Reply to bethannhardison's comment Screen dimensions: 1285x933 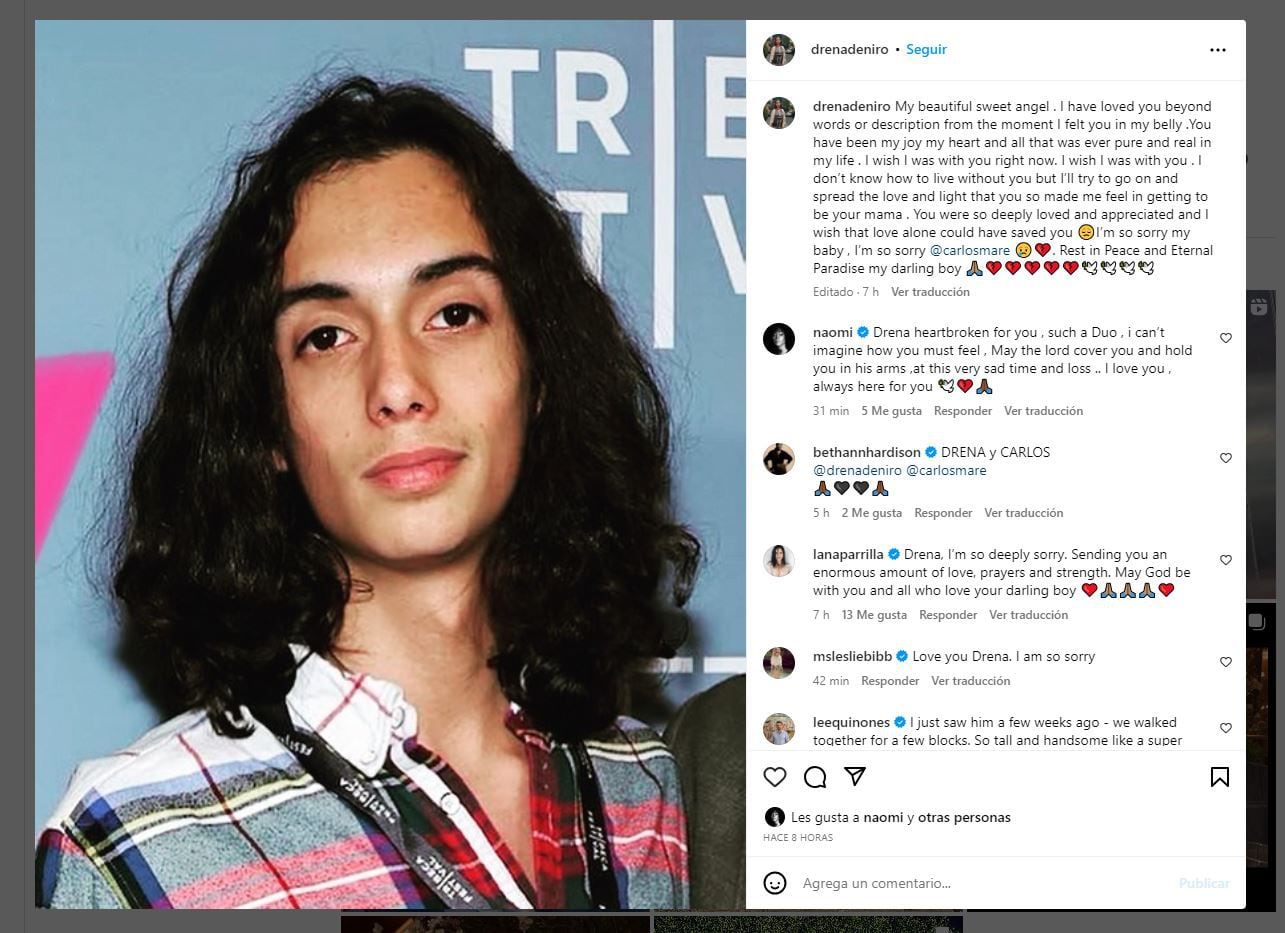pos(943,513)
